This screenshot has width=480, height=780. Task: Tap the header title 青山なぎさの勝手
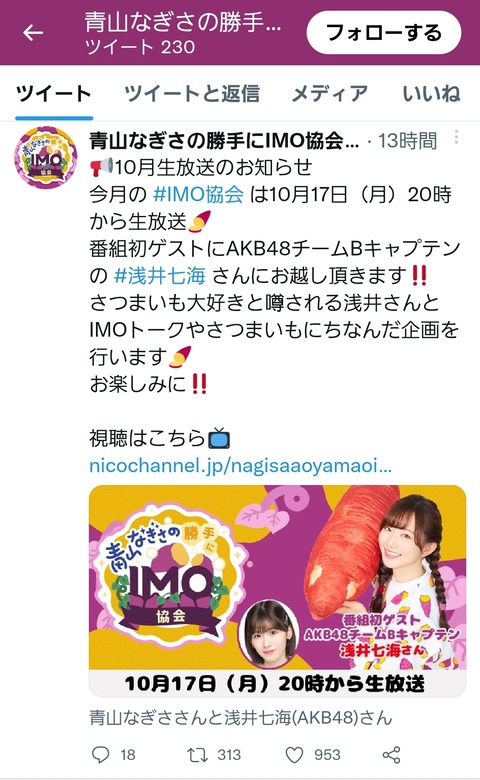[183, 22]
